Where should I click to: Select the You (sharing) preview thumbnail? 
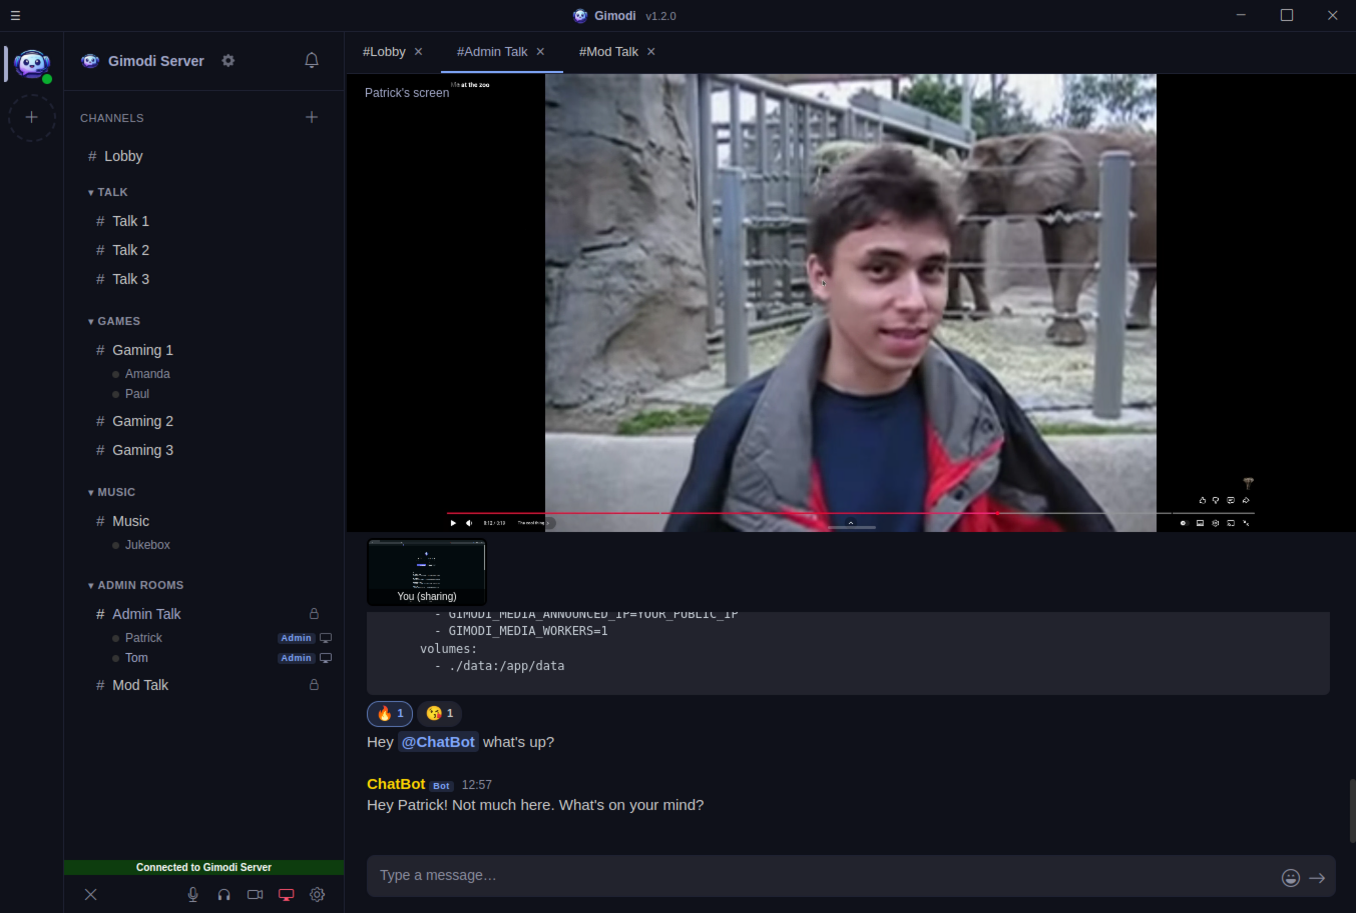point(426,570)
